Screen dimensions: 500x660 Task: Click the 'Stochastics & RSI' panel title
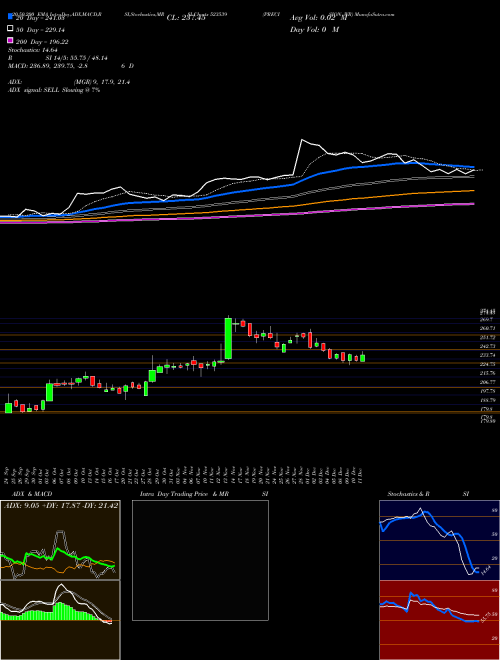coord(428,494)
